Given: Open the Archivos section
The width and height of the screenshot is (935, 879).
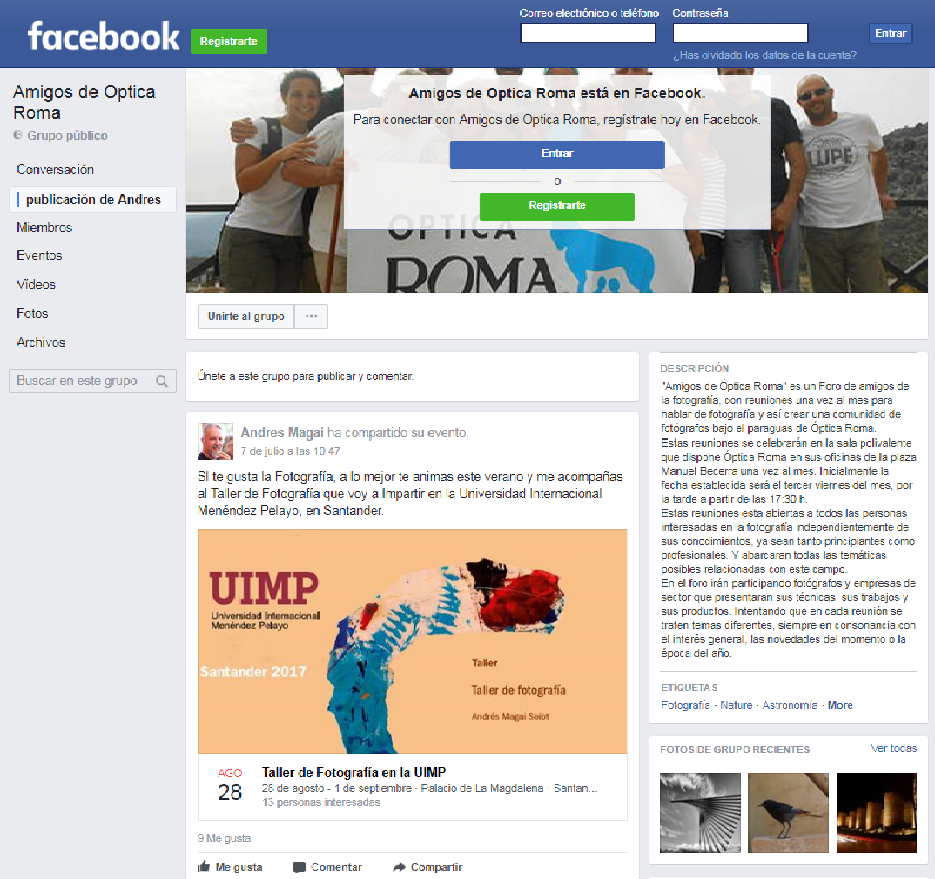Looking at the screenshot, I should tap(41, 342).
